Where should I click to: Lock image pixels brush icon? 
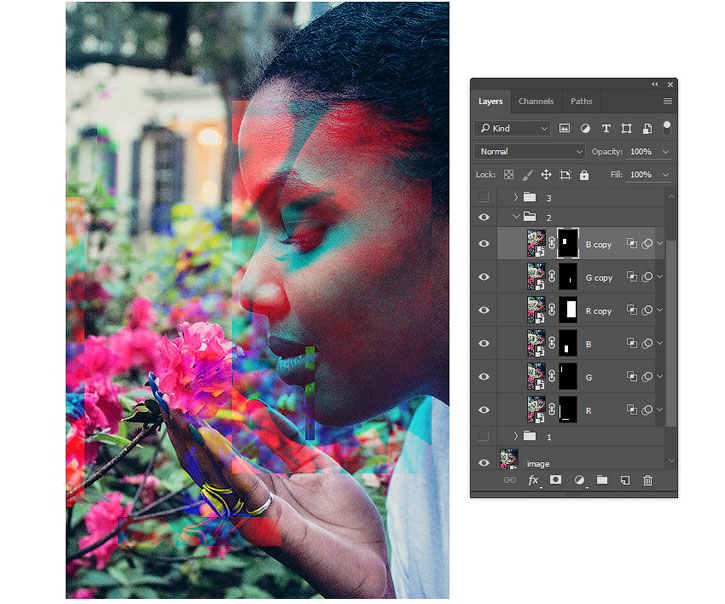(527, 174)
